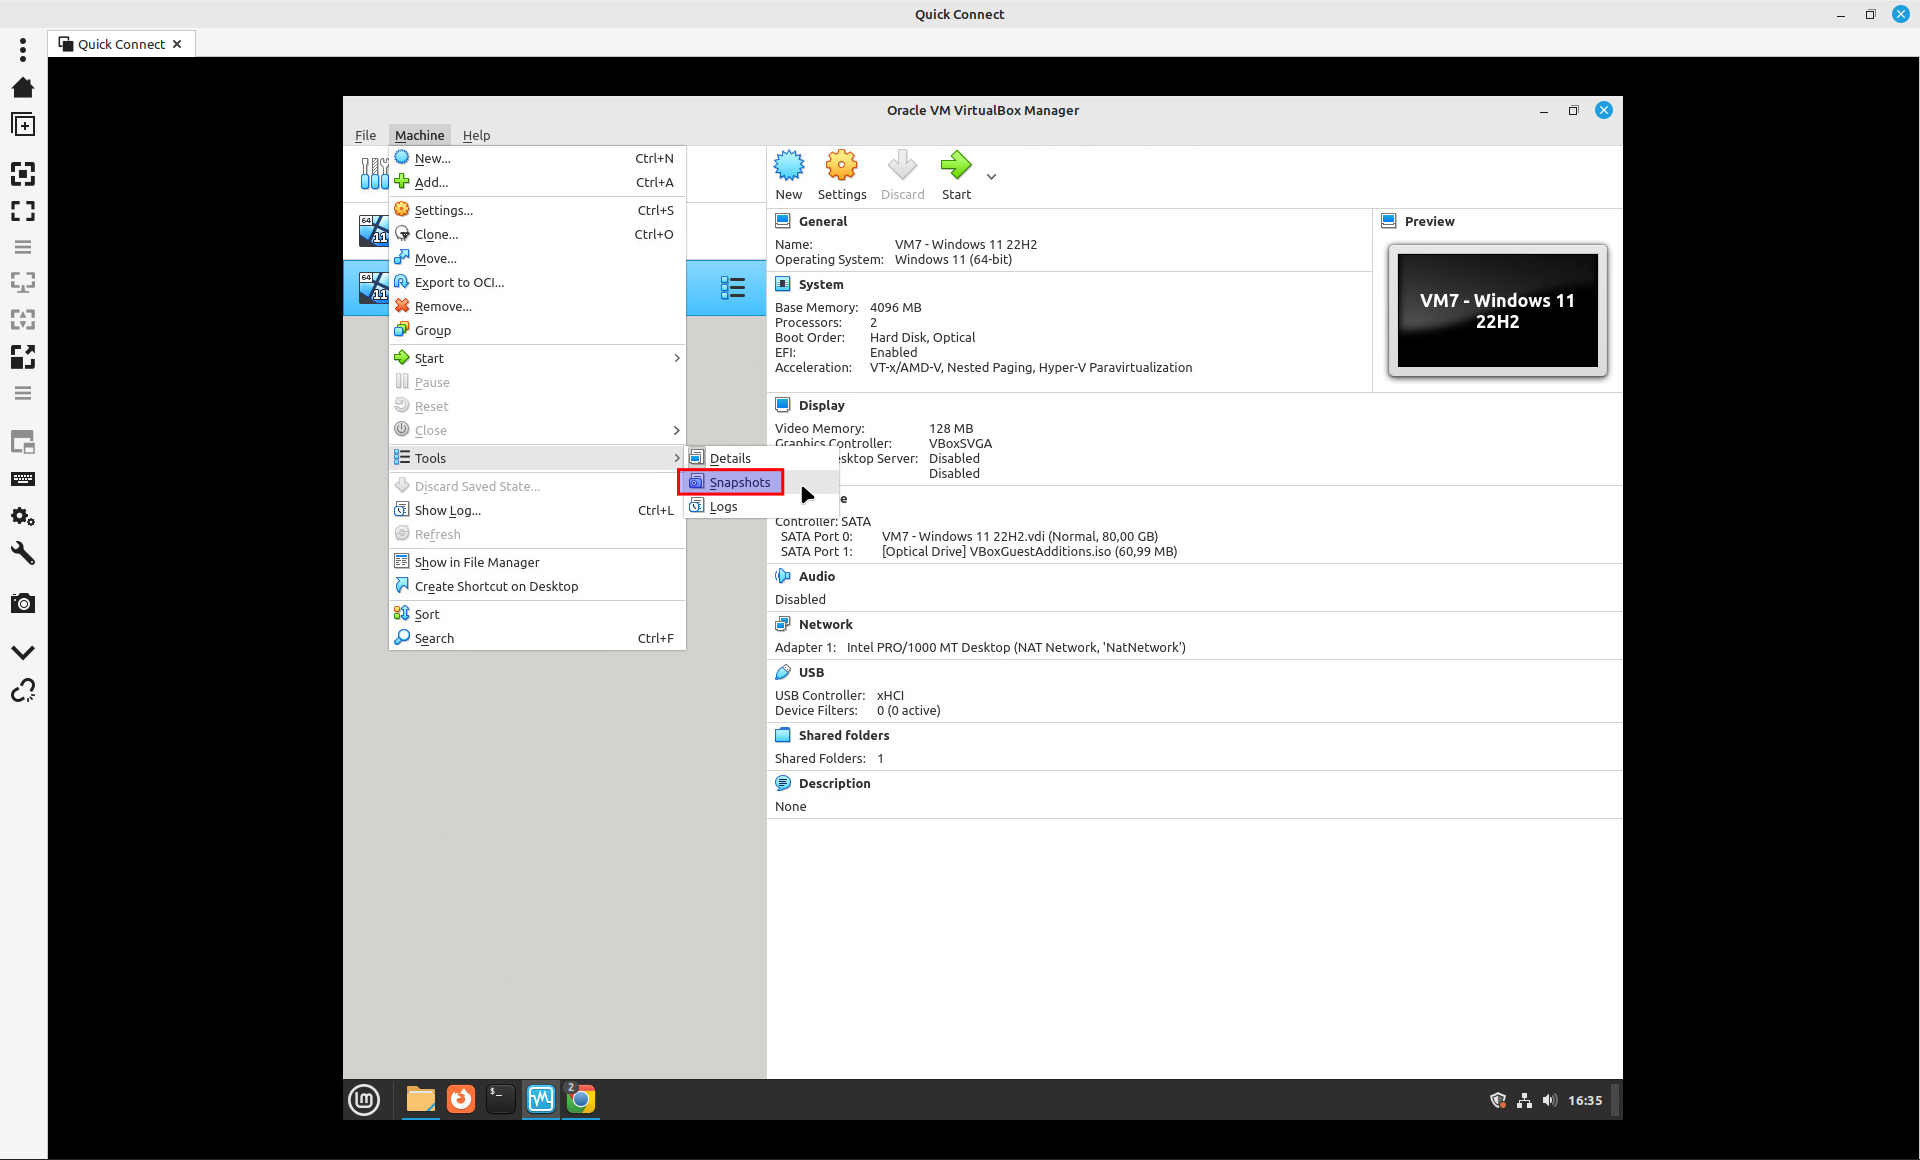Expand the Tools submenu arrow entry
Image resolution: width=1920 pixels, height=1160 pixels.
tap(537, 458)
